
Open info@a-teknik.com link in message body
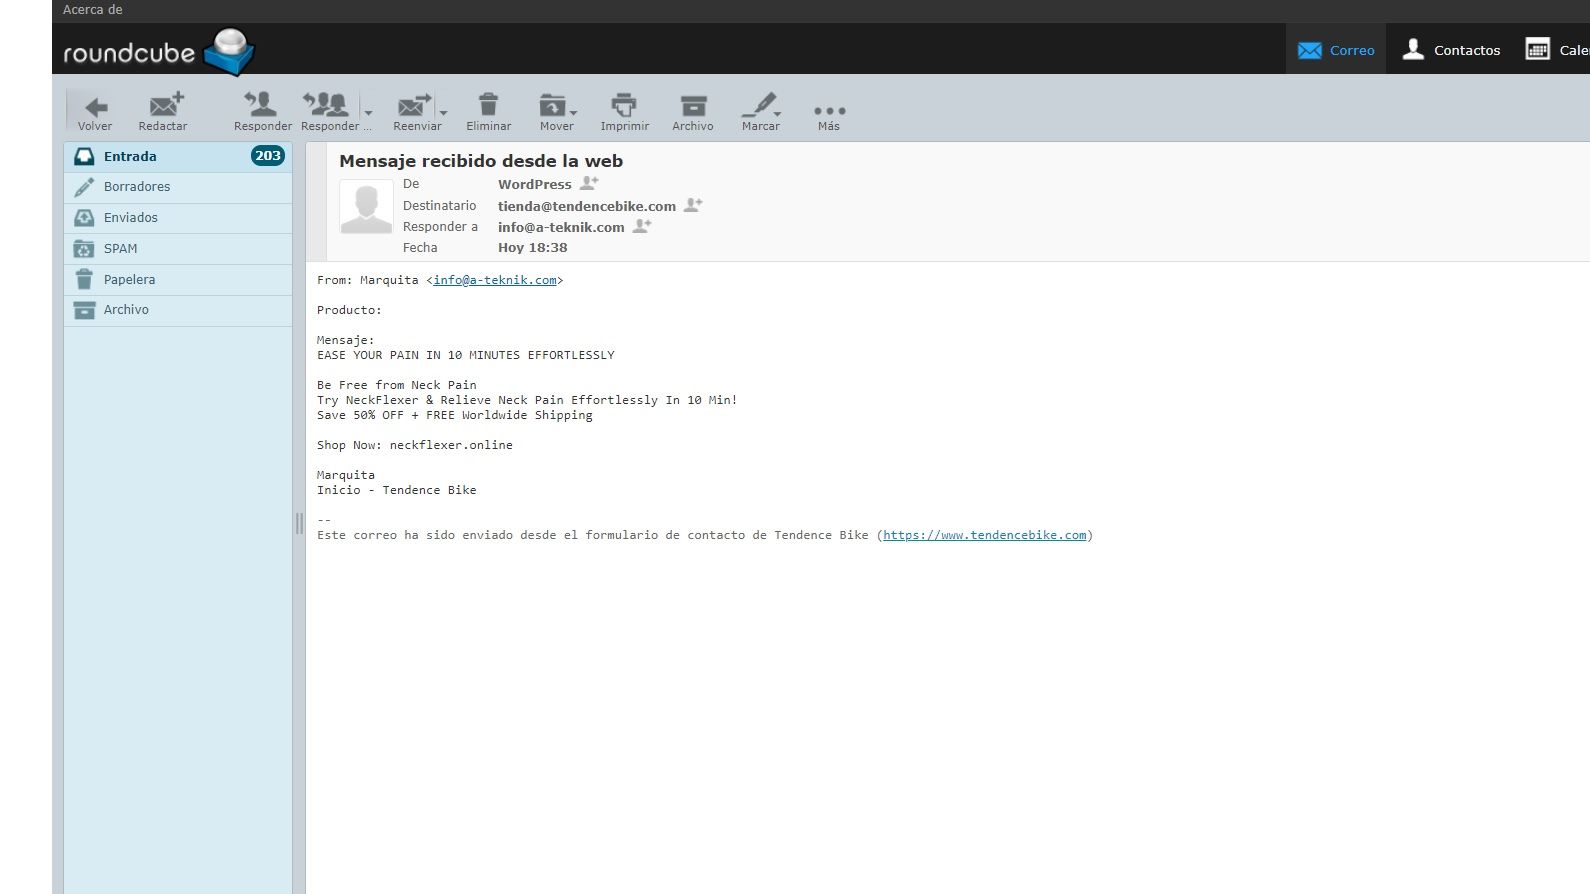[495, 280]
